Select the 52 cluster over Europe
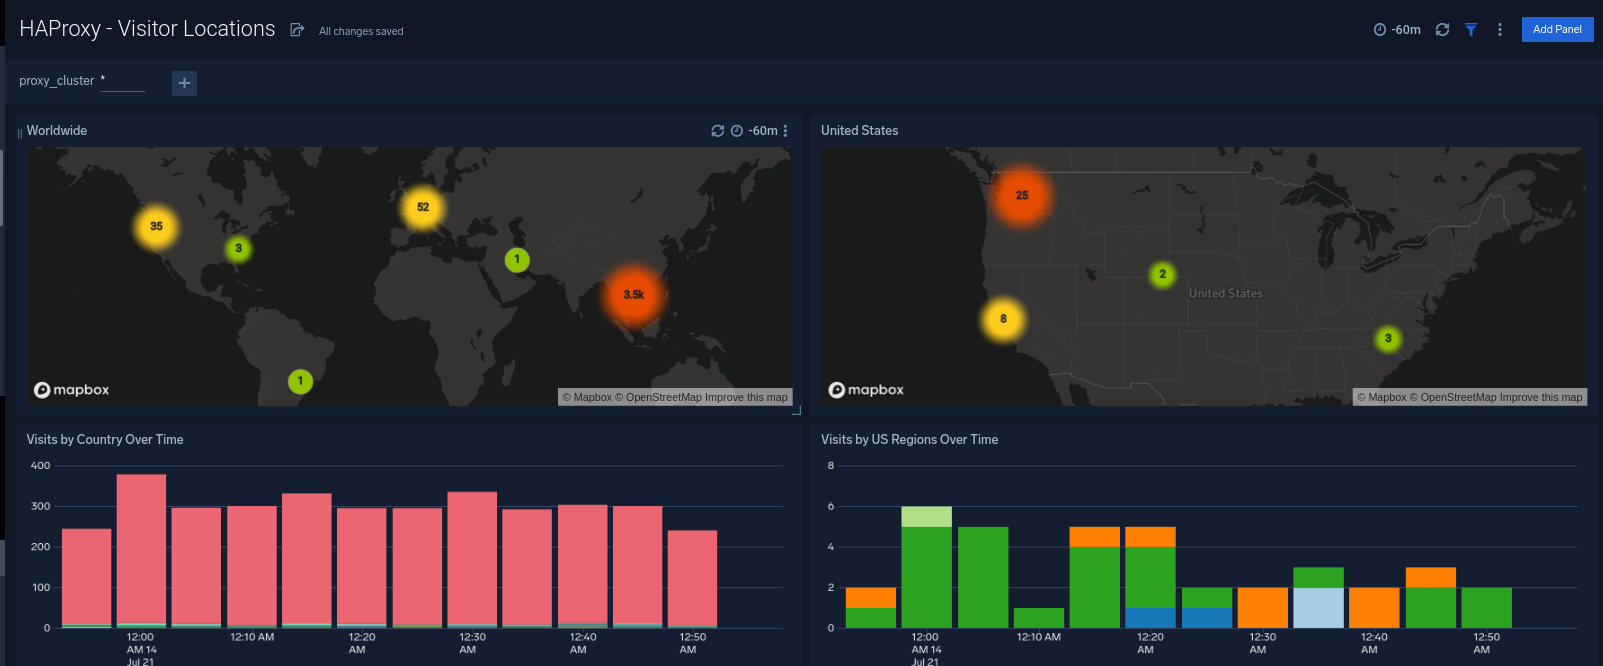The image size is (1603, 666). [423, 207]
